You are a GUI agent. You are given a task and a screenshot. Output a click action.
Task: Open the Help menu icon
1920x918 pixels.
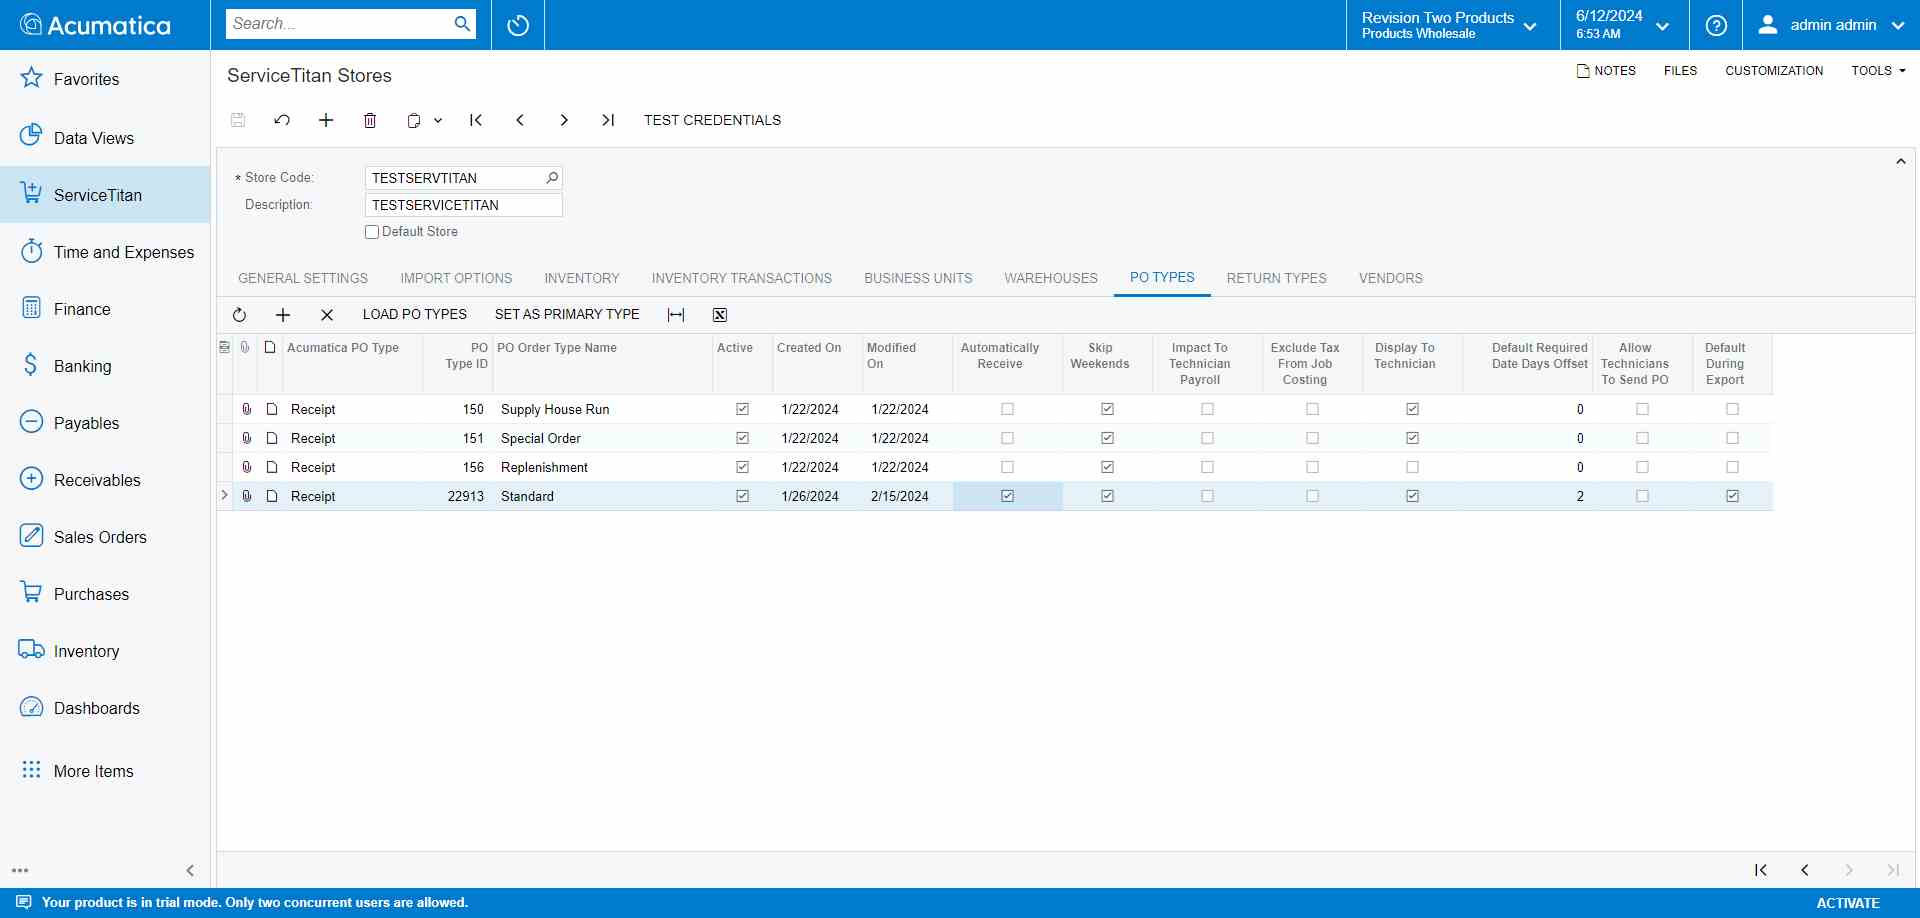point(1716,25)
